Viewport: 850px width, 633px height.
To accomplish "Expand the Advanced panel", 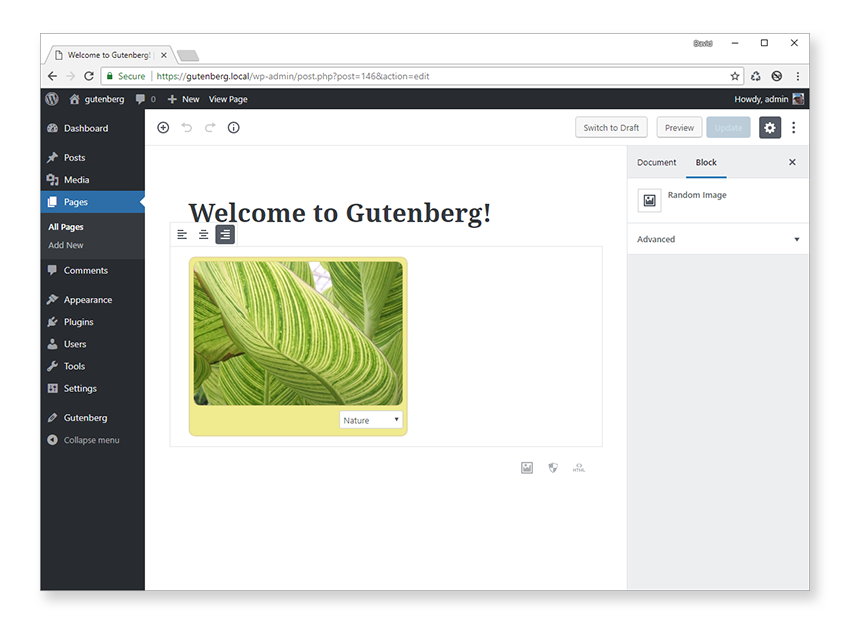I will [718, 240].
